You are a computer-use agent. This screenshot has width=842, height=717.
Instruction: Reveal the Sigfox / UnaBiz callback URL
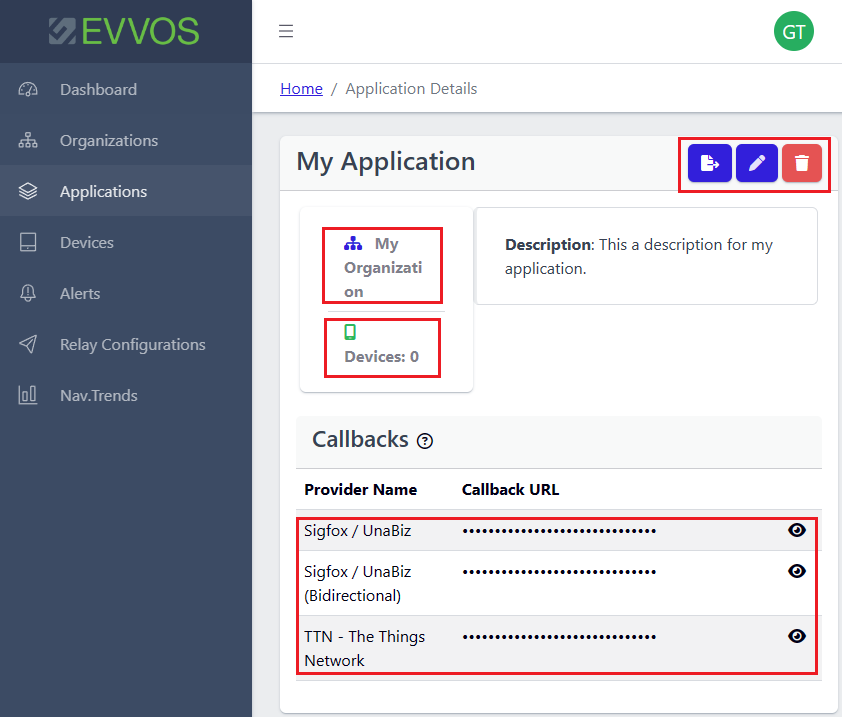click(x=796, y=530)
